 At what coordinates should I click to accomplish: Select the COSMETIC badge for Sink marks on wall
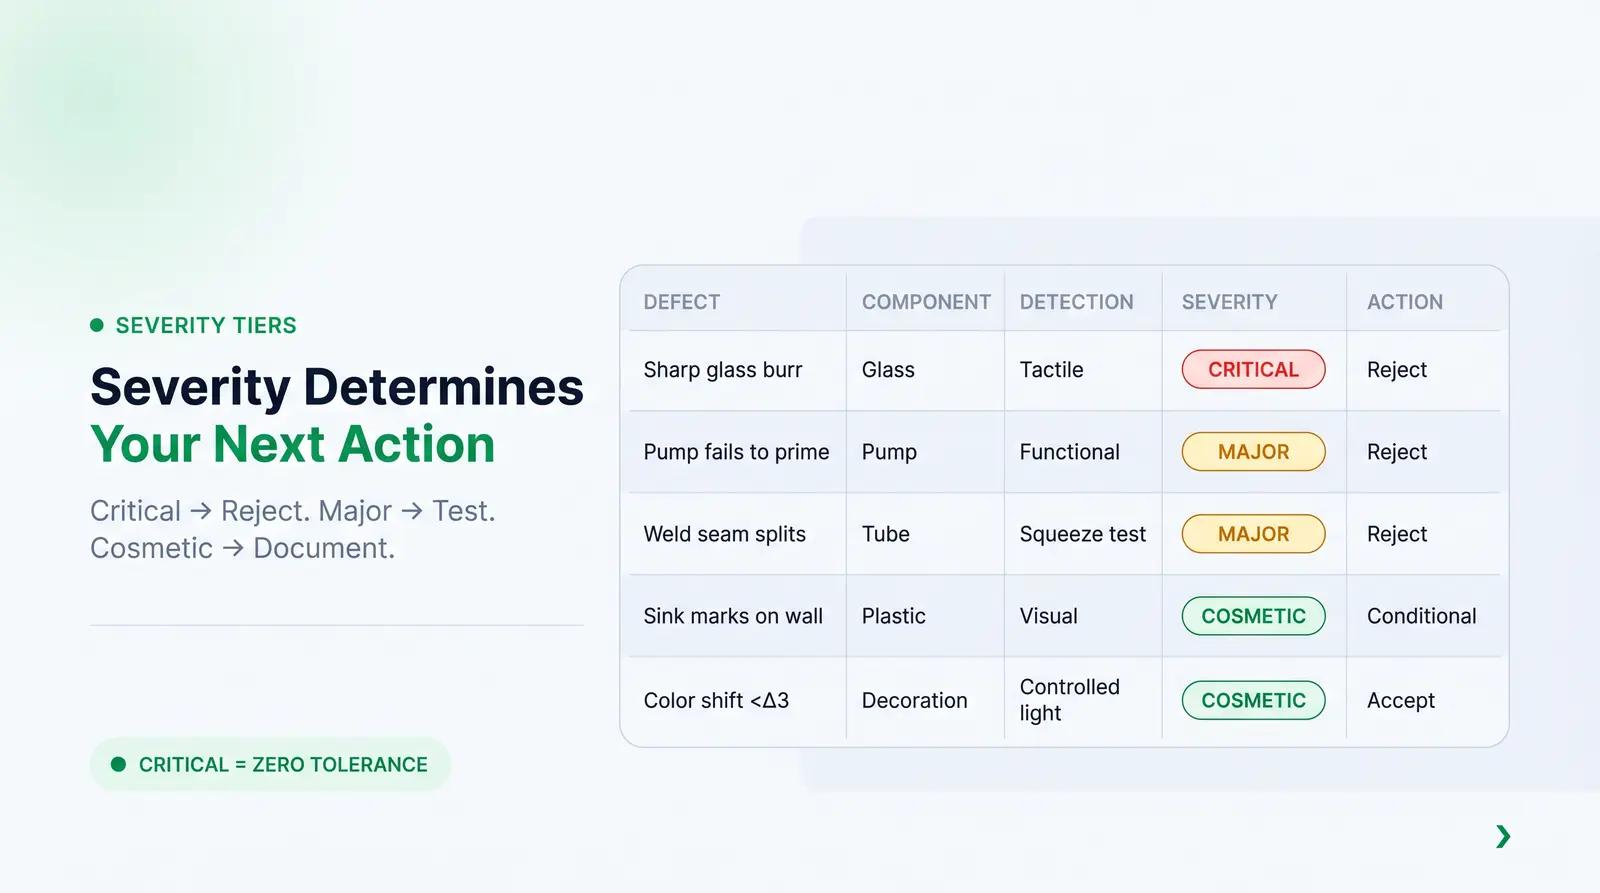(1253, 616)
